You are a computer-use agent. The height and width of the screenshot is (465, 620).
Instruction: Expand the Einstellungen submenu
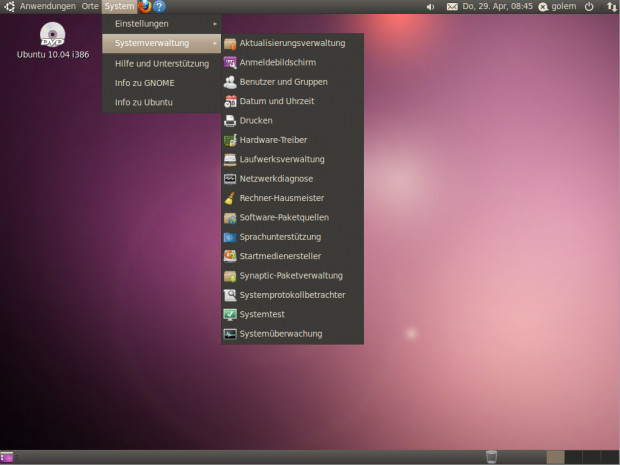point(160,23)
